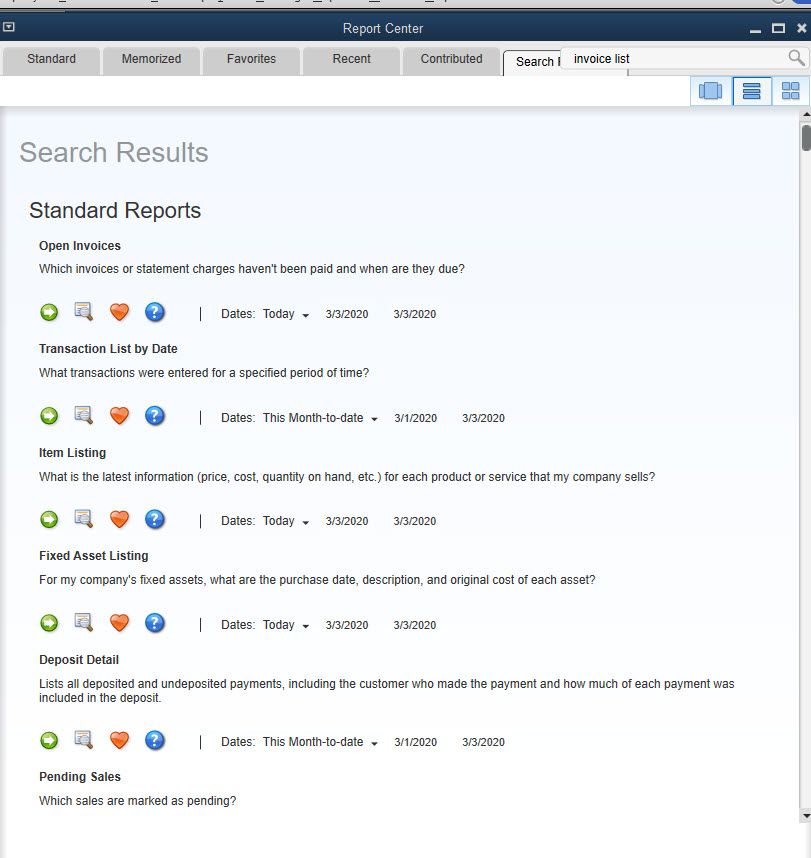Click the scrollbar down arrow
The width and height of the screenshot is (811, 858).
coord(806,815)
